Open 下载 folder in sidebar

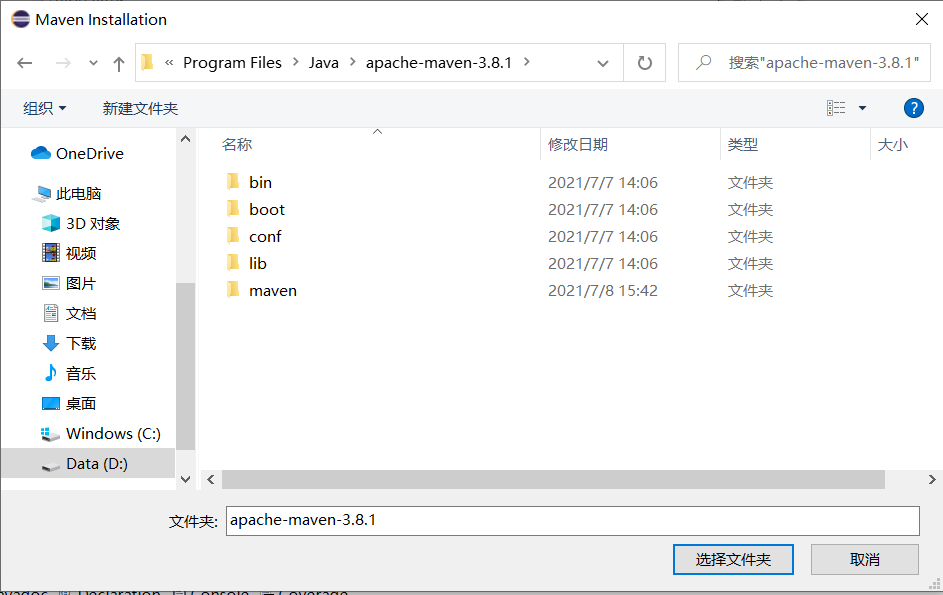pyautogui.click(x=69, y=344)
